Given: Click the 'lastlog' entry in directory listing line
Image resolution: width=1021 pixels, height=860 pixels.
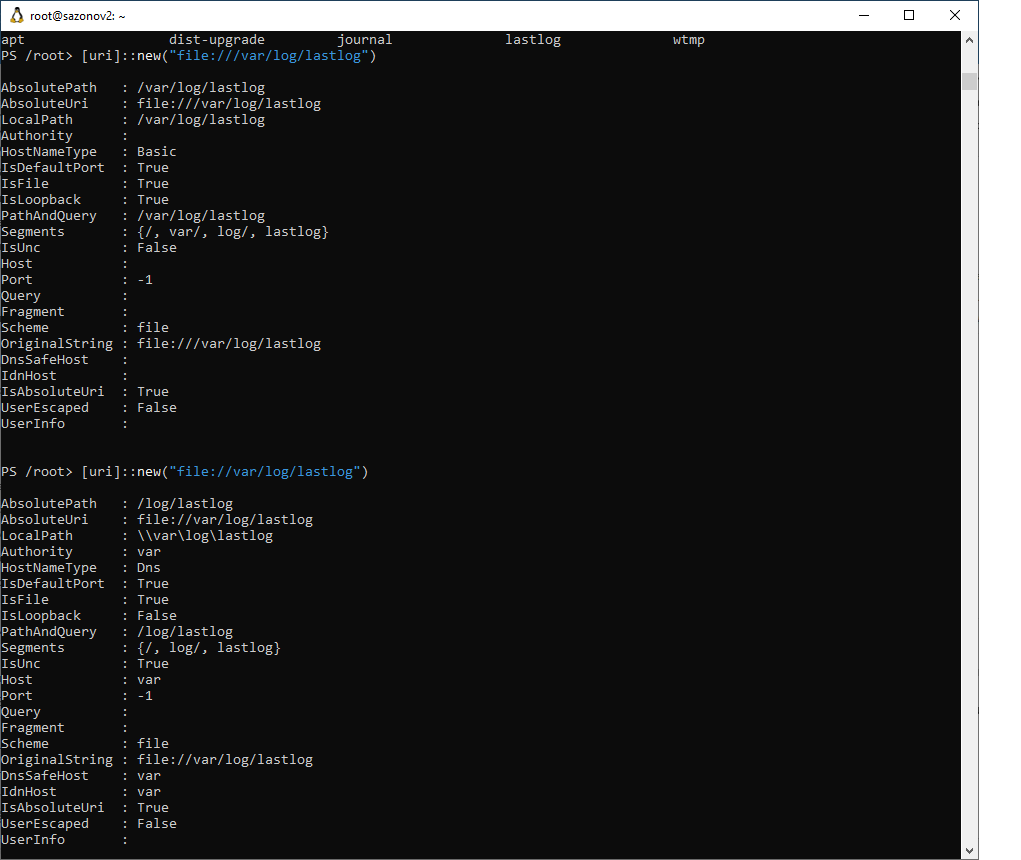Looking at the screenshot, I should [533, 40].
